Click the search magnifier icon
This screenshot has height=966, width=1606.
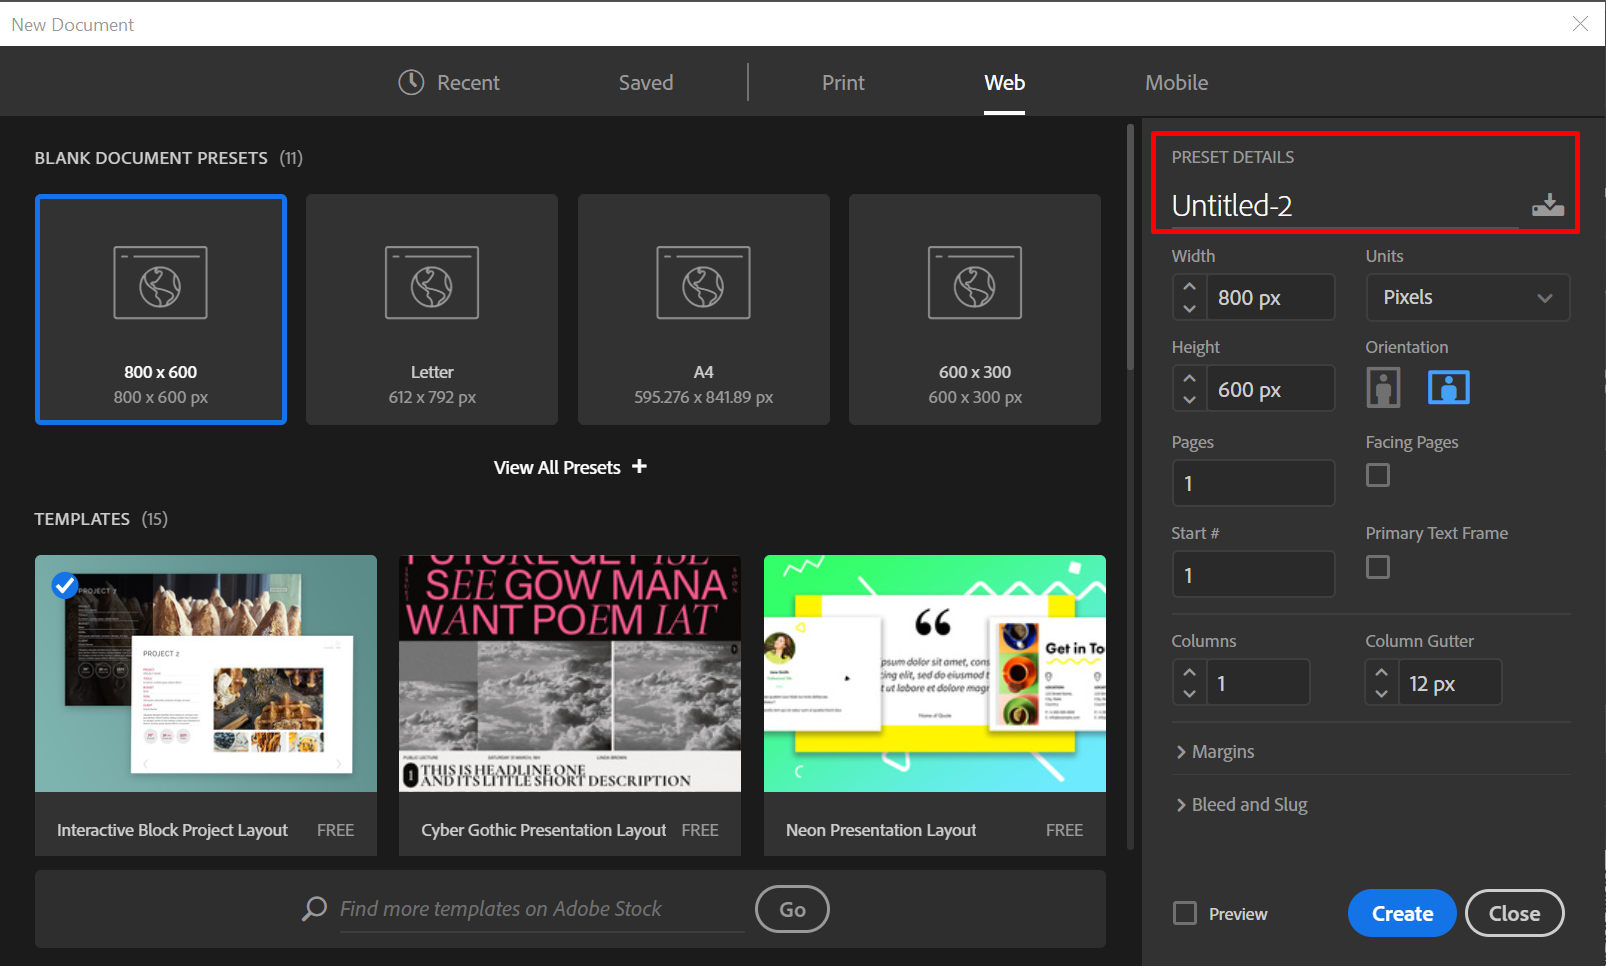click(x=313, y=909)
